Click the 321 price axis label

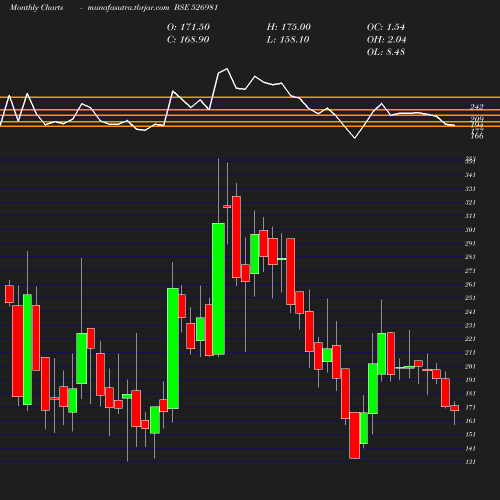pos(470,203)
